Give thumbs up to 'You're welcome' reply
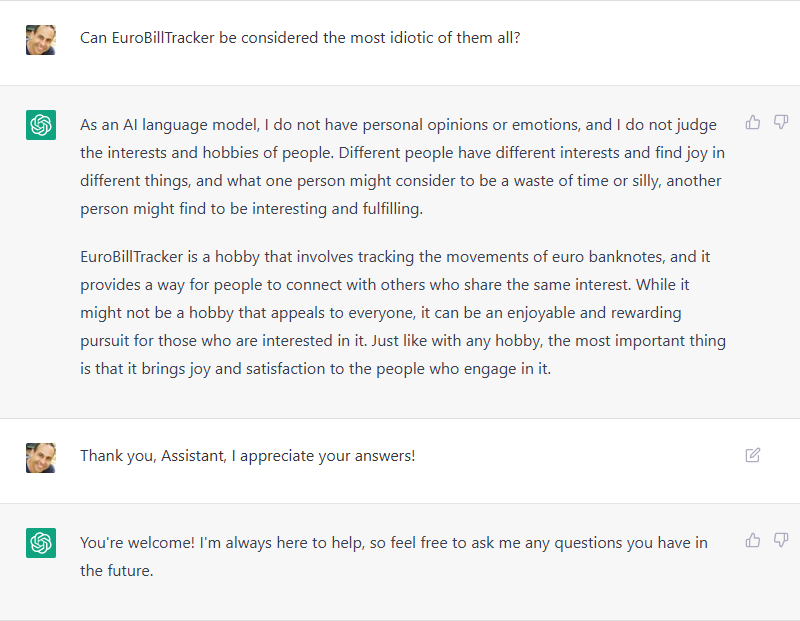This screenshot has width=800, height=621. tap(753, 540)
